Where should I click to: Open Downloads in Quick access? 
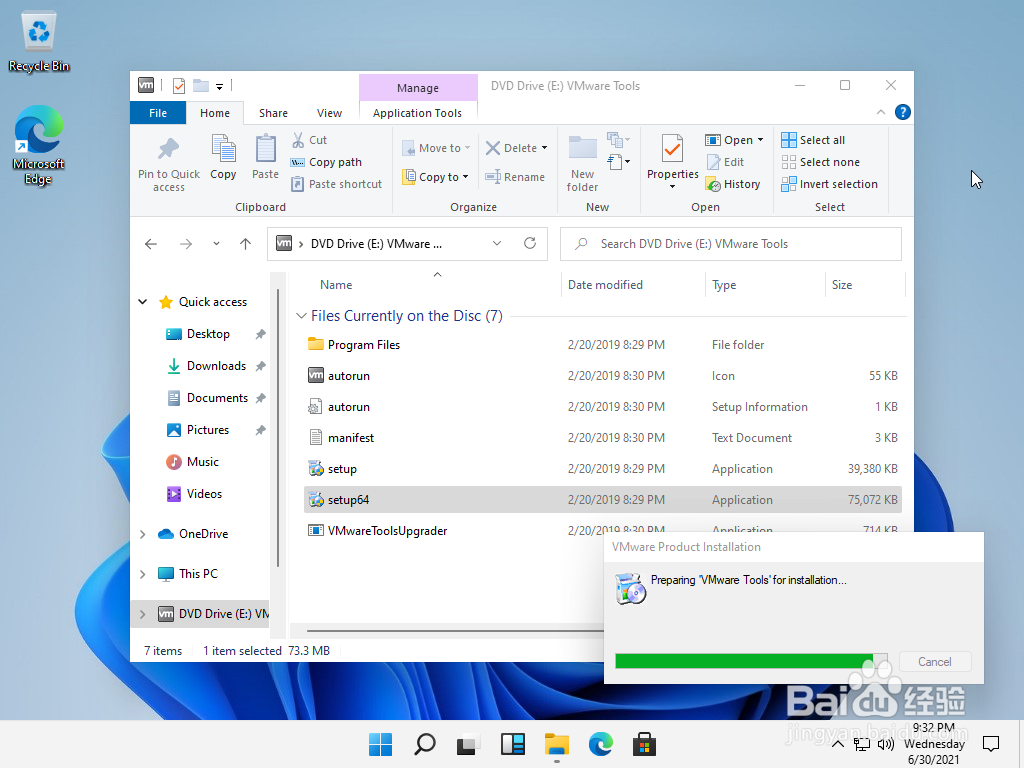click(216, 366)
